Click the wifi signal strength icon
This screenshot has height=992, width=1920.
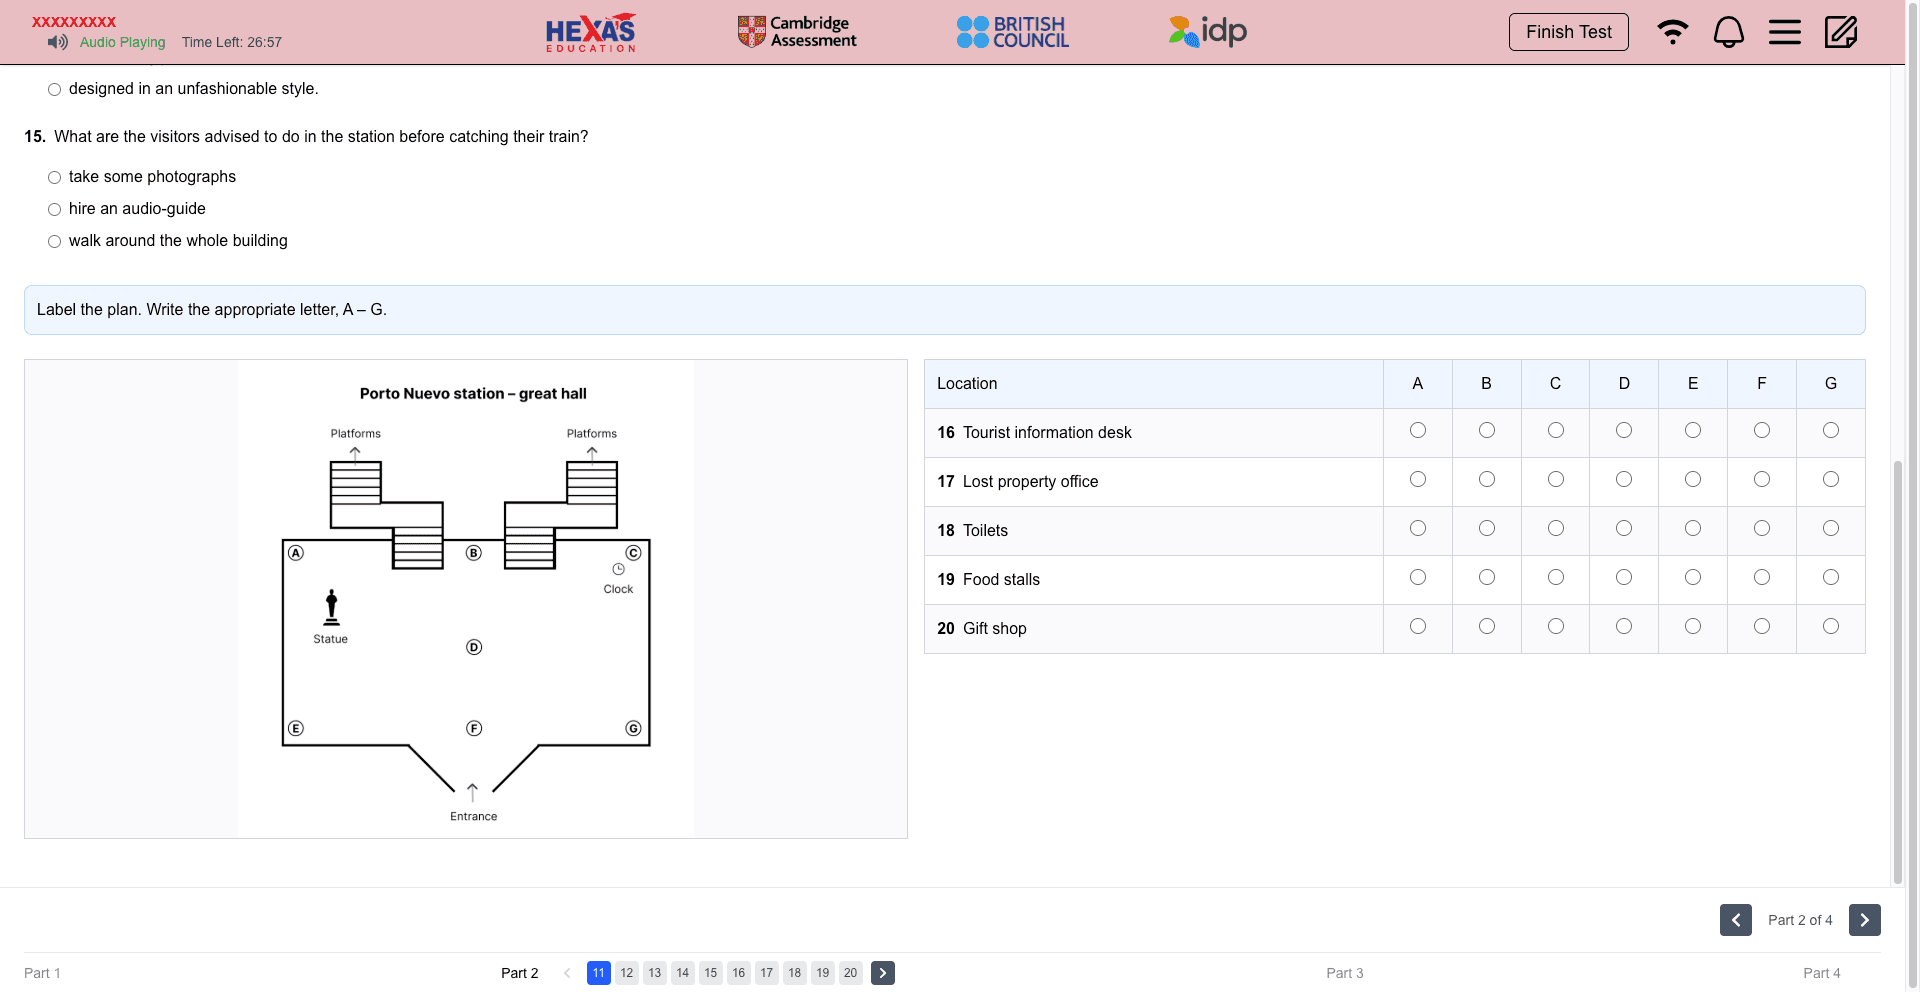click(x=1672, y=32)
